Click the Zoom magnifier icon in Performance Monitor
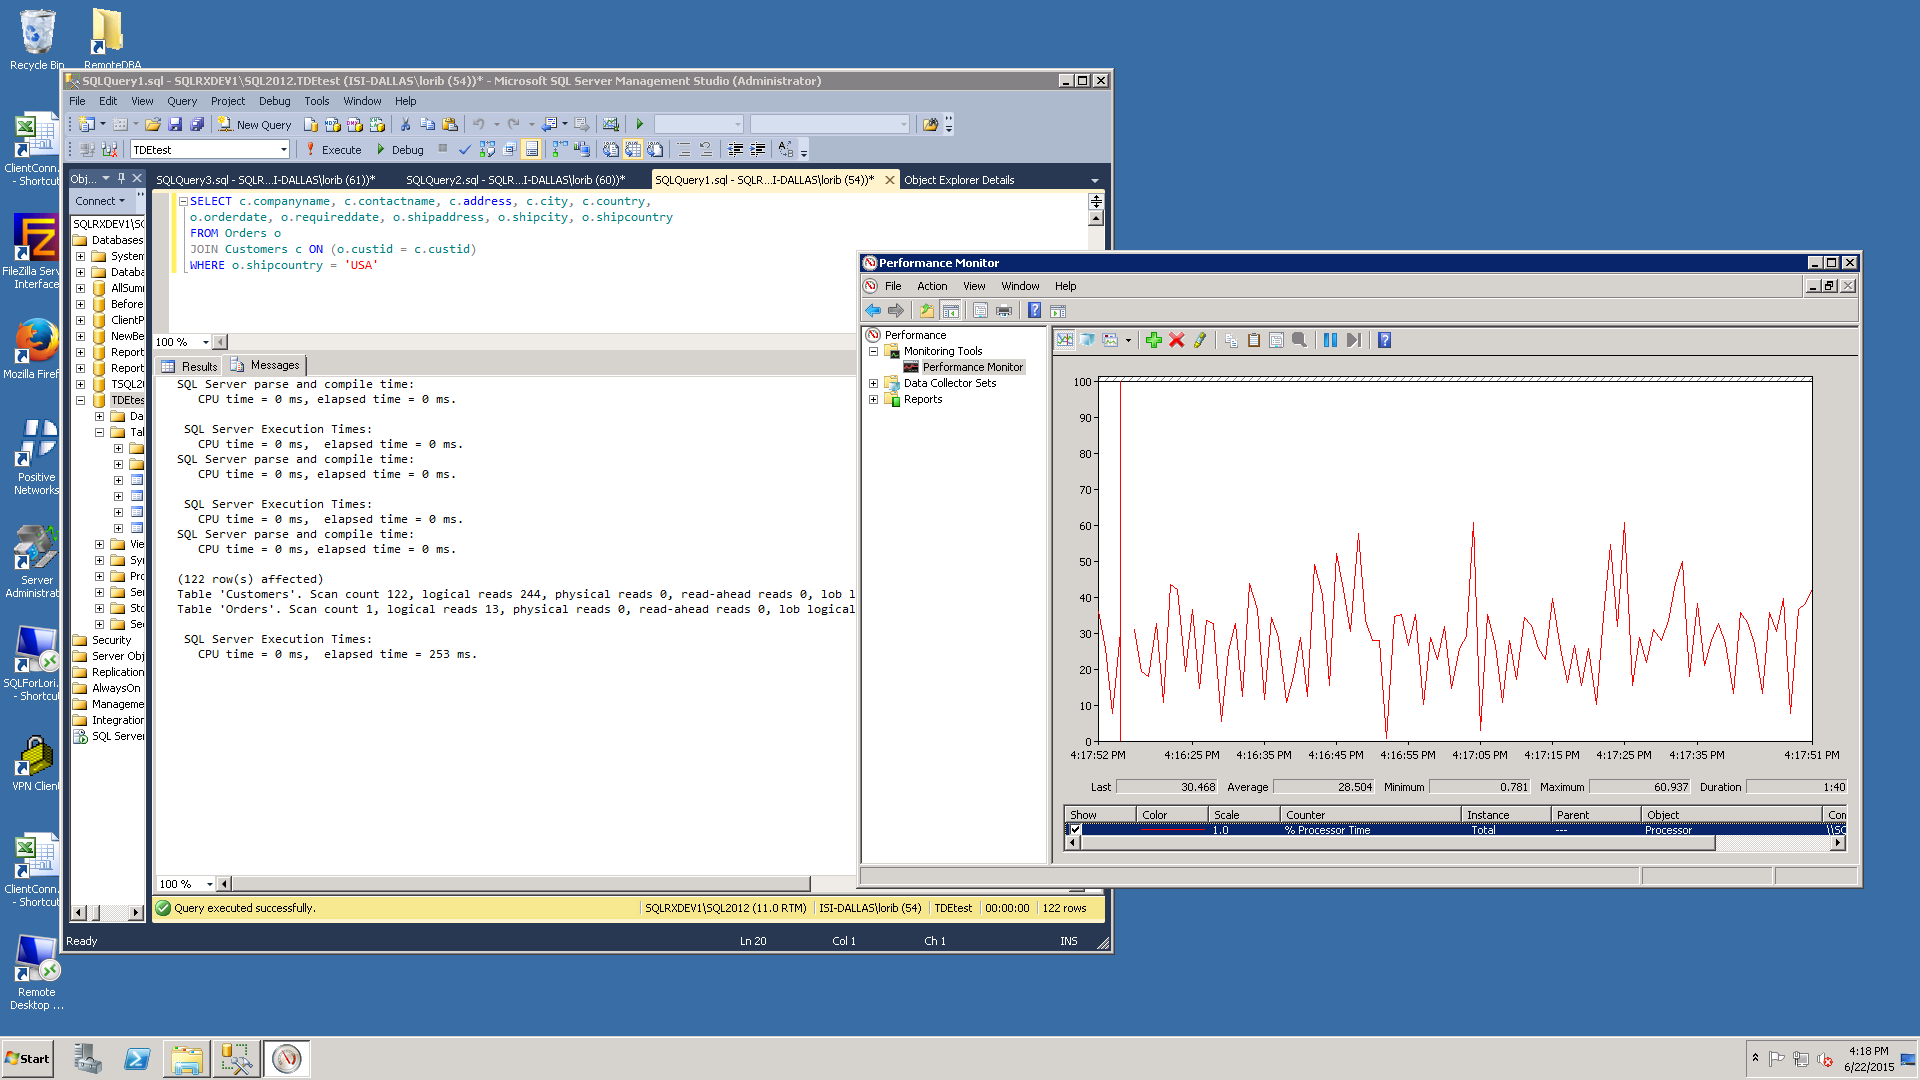 tap(1299, 340)
